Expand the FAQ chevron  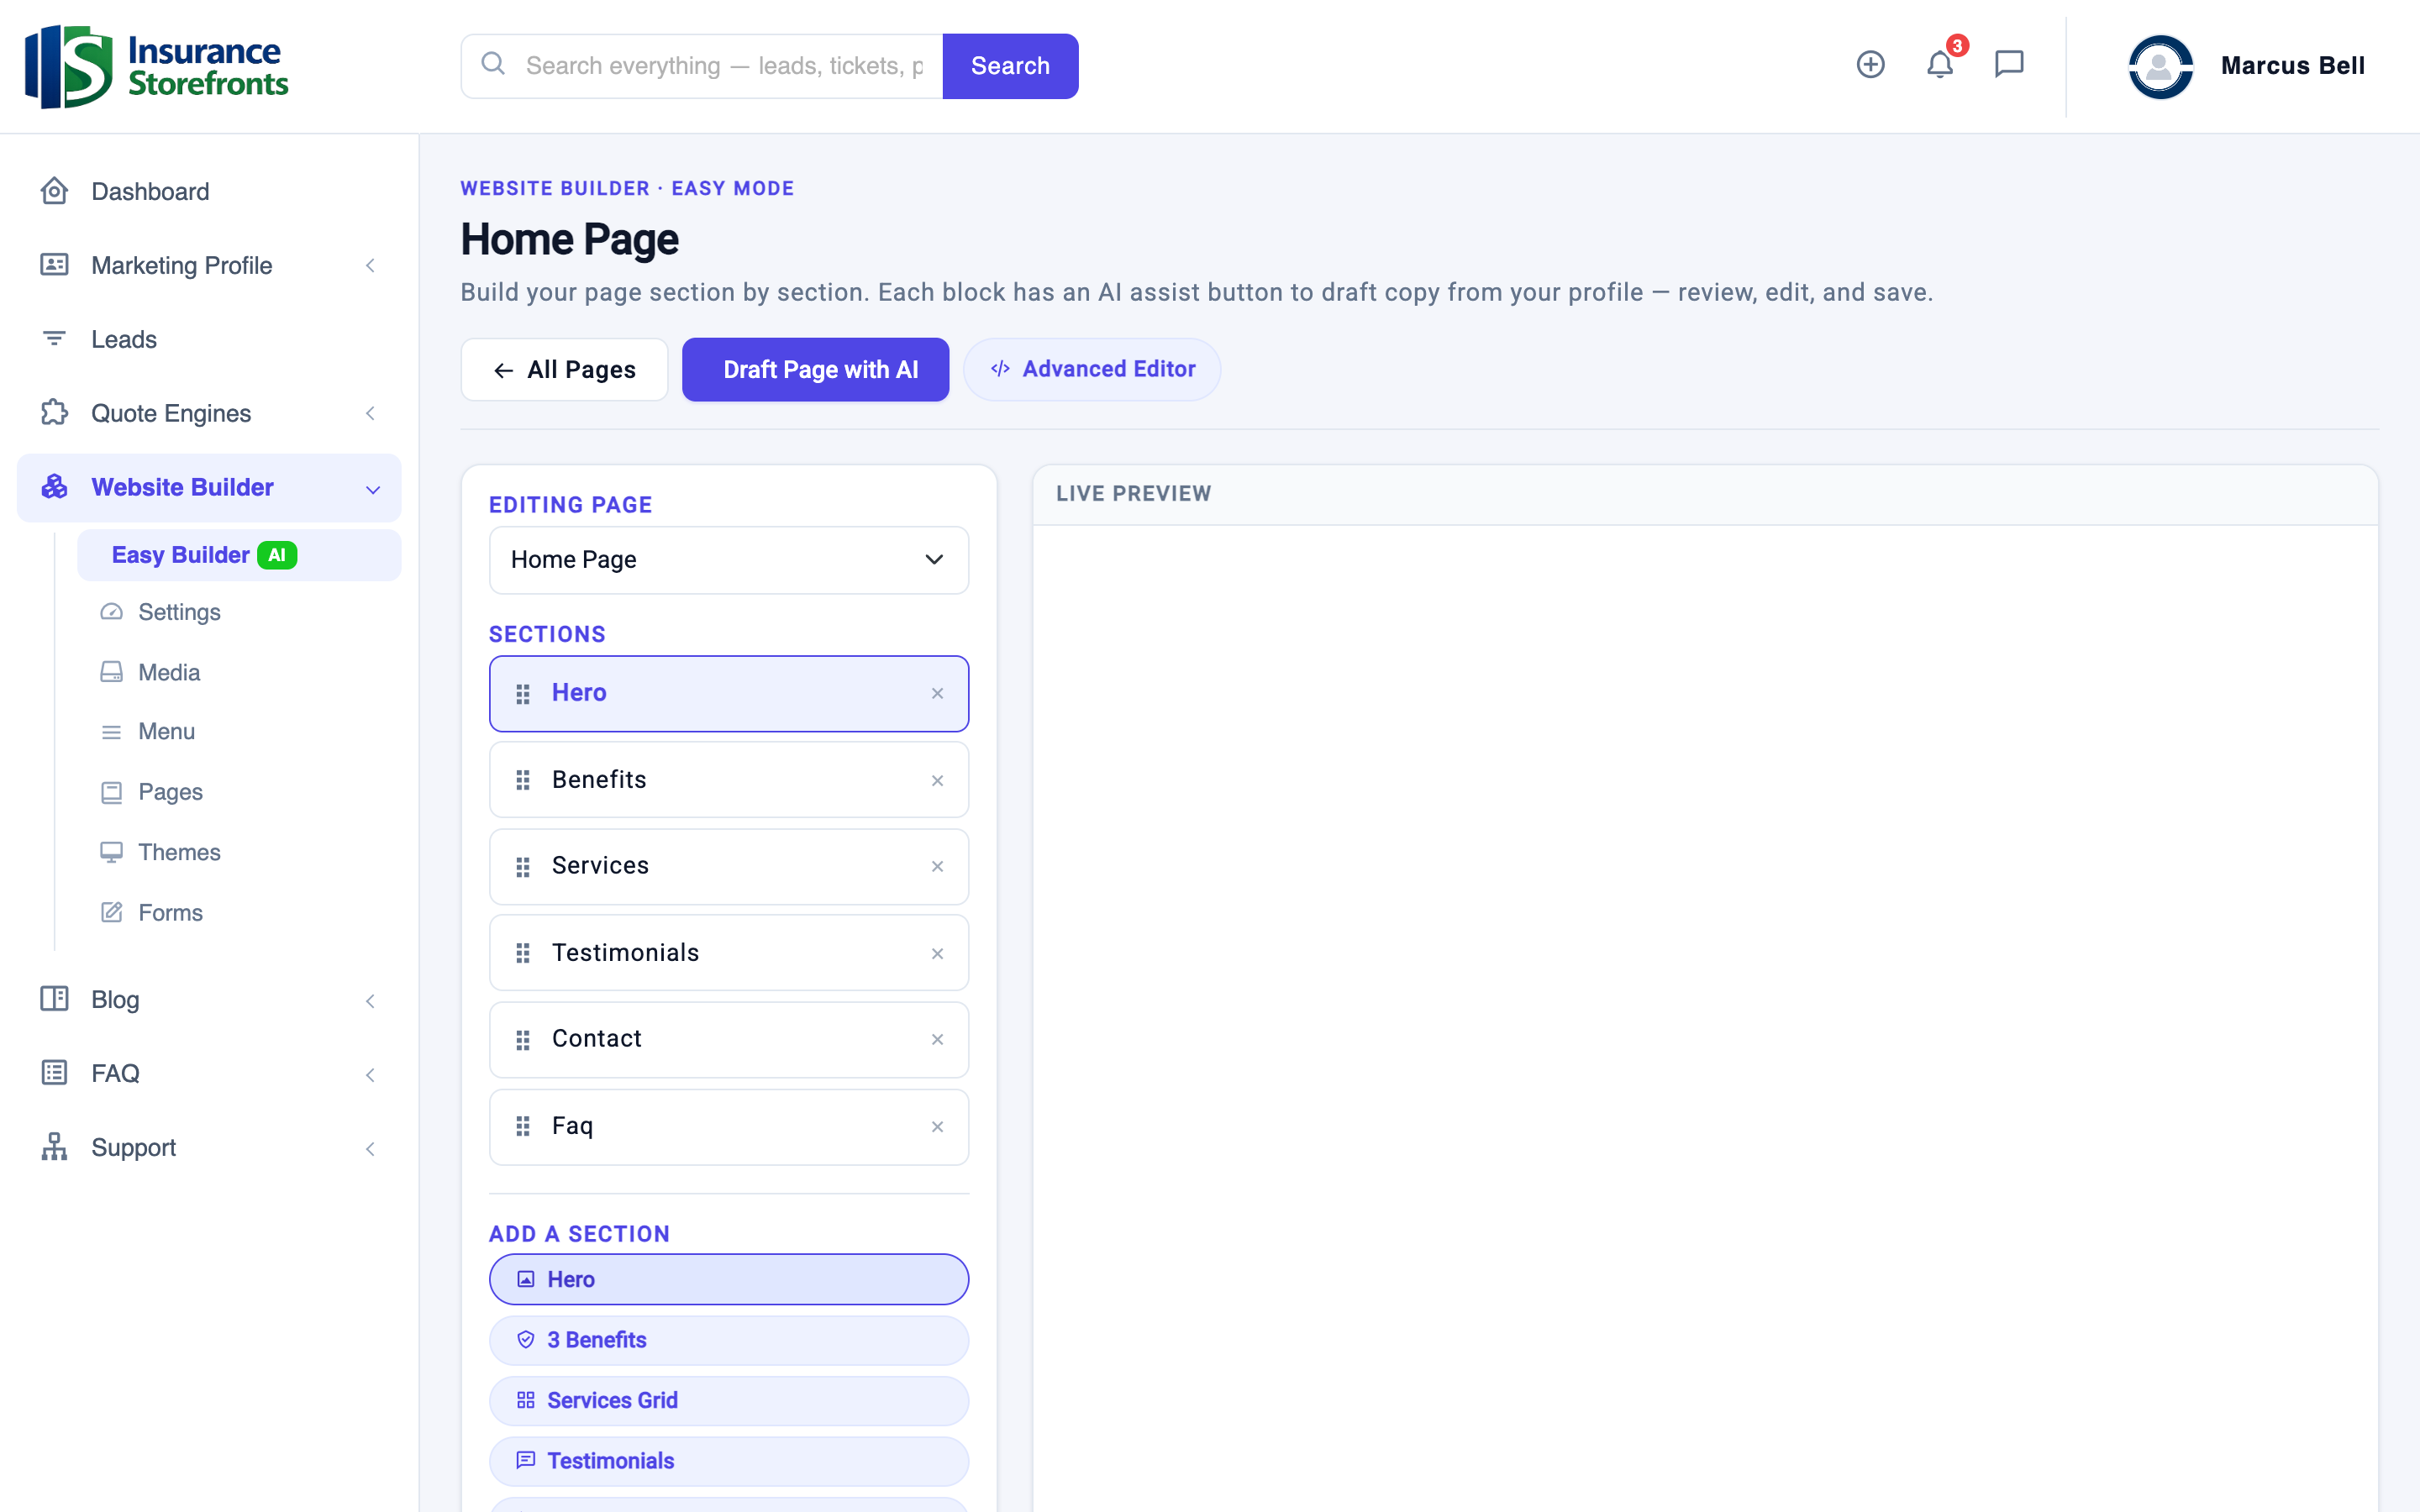coord(371,1075)
